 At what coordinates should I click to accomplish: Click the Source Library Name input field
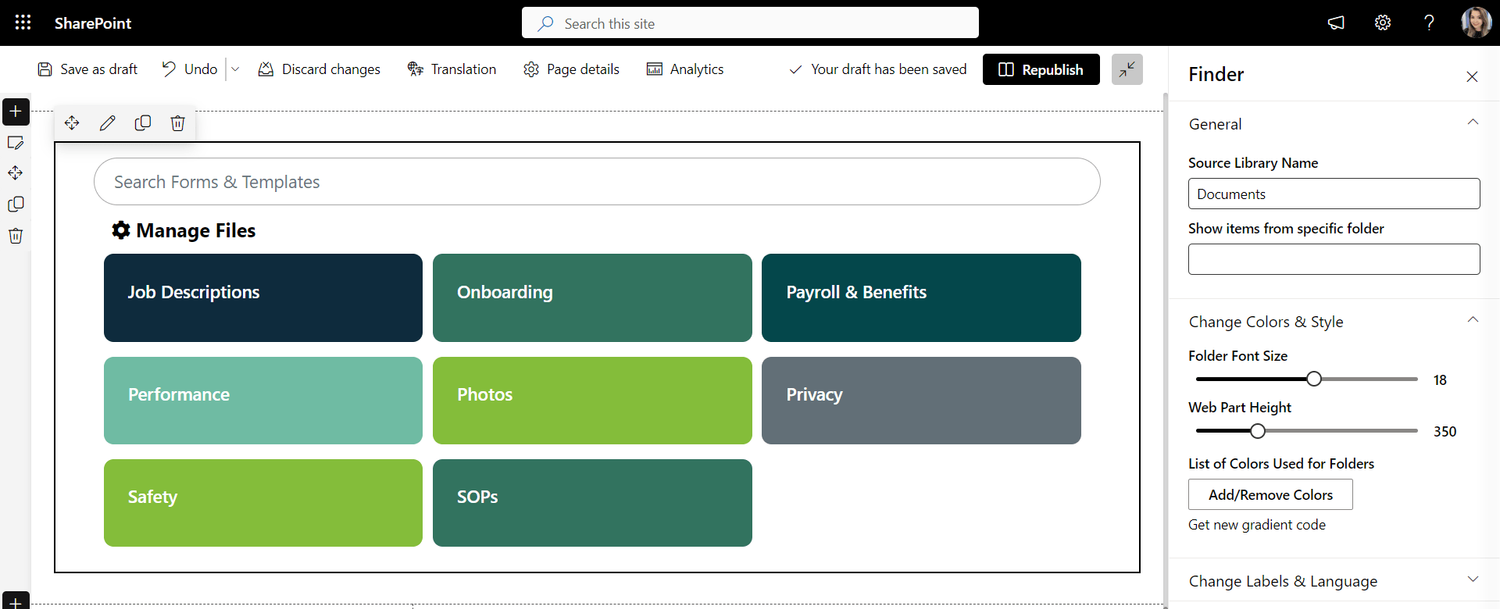pos(1334,193)
